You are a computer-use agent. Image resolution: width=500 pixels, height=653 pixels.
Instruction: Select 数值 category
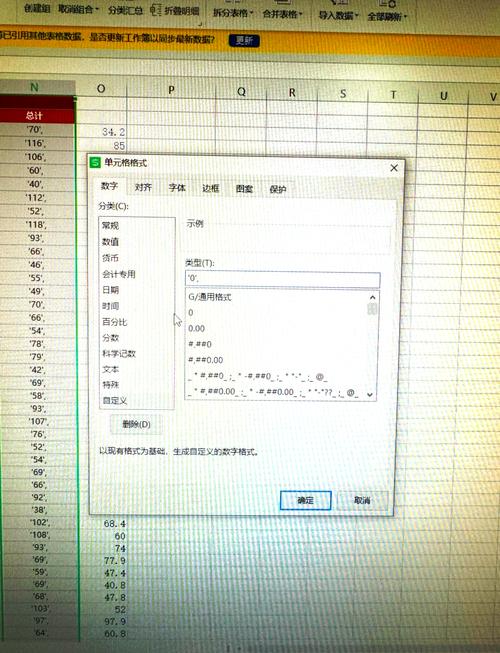(137, 242)
